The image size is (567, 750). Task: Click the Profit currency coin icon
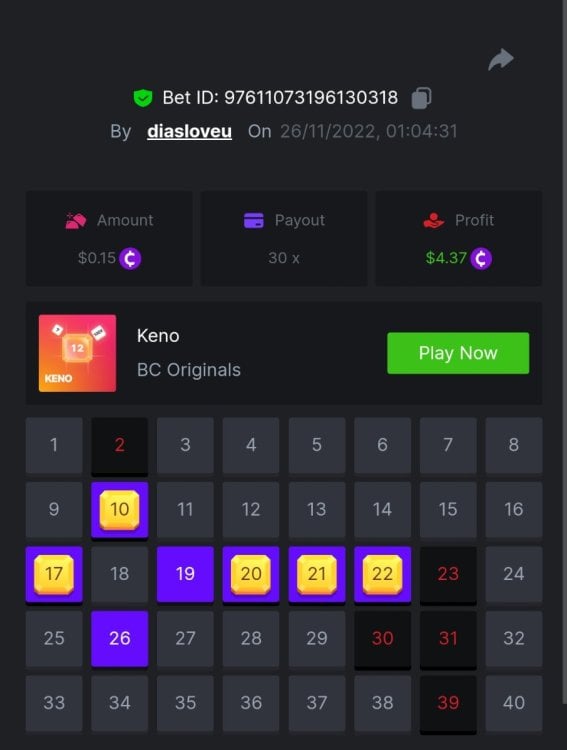481,258
